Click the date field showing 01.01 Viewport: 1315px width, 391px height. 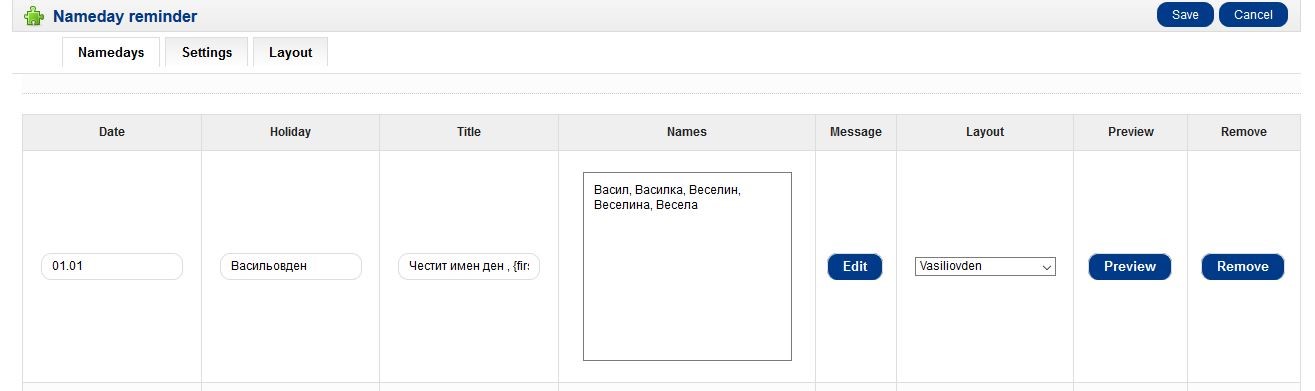click(x=112, y=266)
